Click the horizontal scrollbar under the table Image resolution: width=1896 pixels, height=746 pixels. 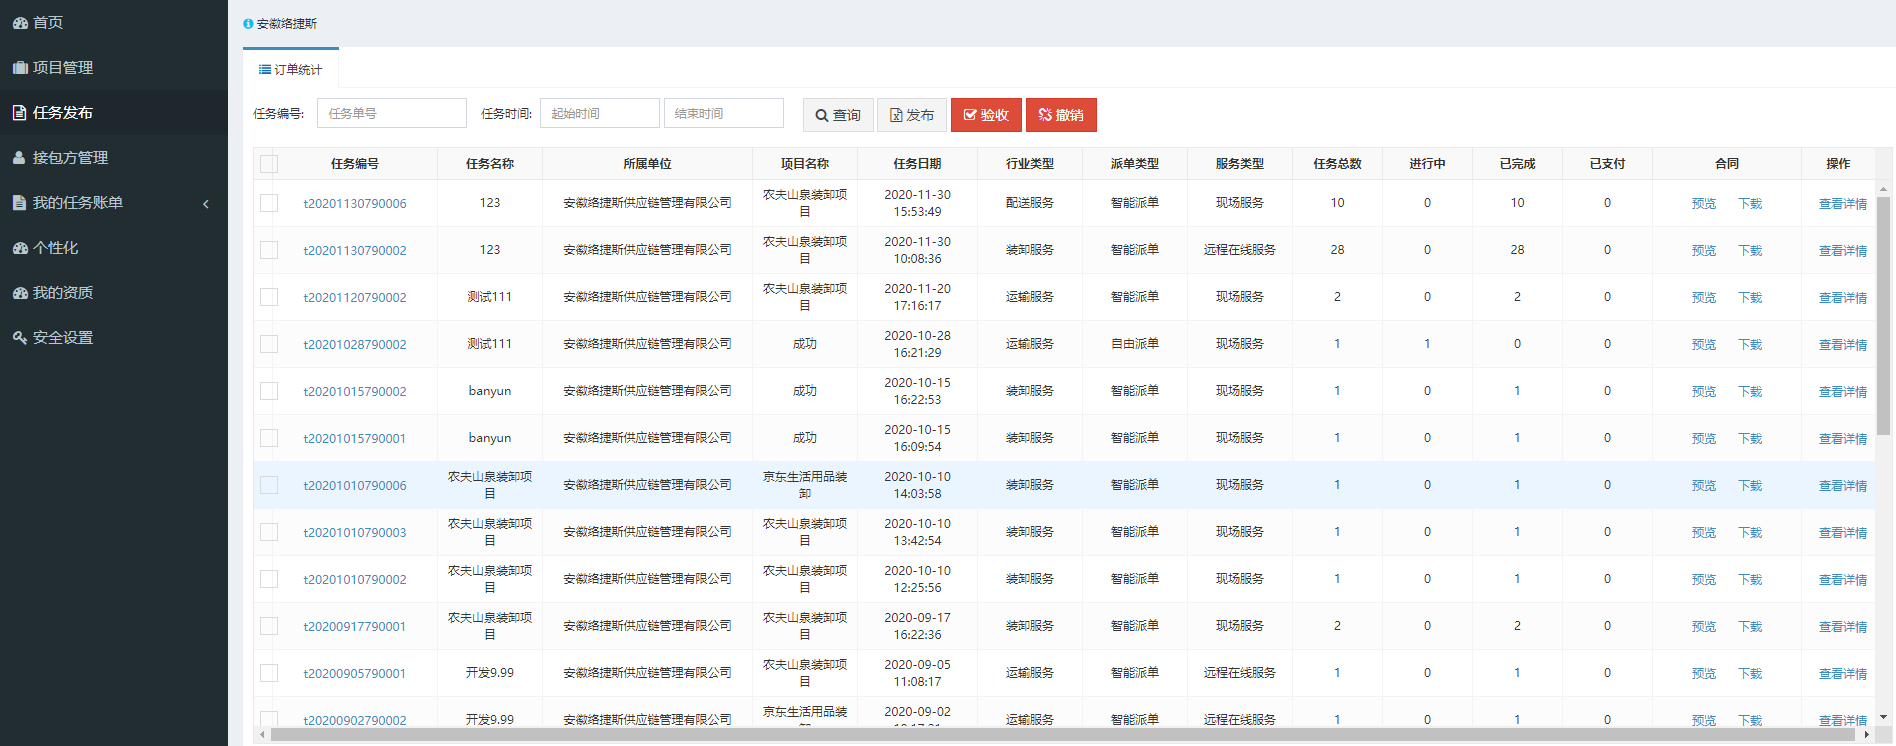coord(1060,735)
